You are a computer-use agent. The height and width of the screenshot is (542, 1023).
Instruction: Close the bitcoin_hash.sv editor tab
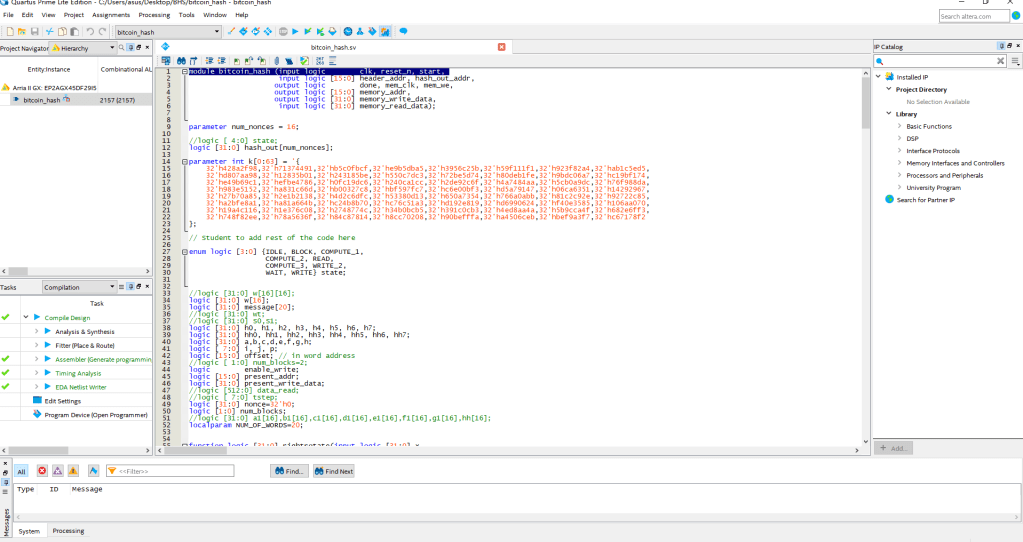point(502,47)
